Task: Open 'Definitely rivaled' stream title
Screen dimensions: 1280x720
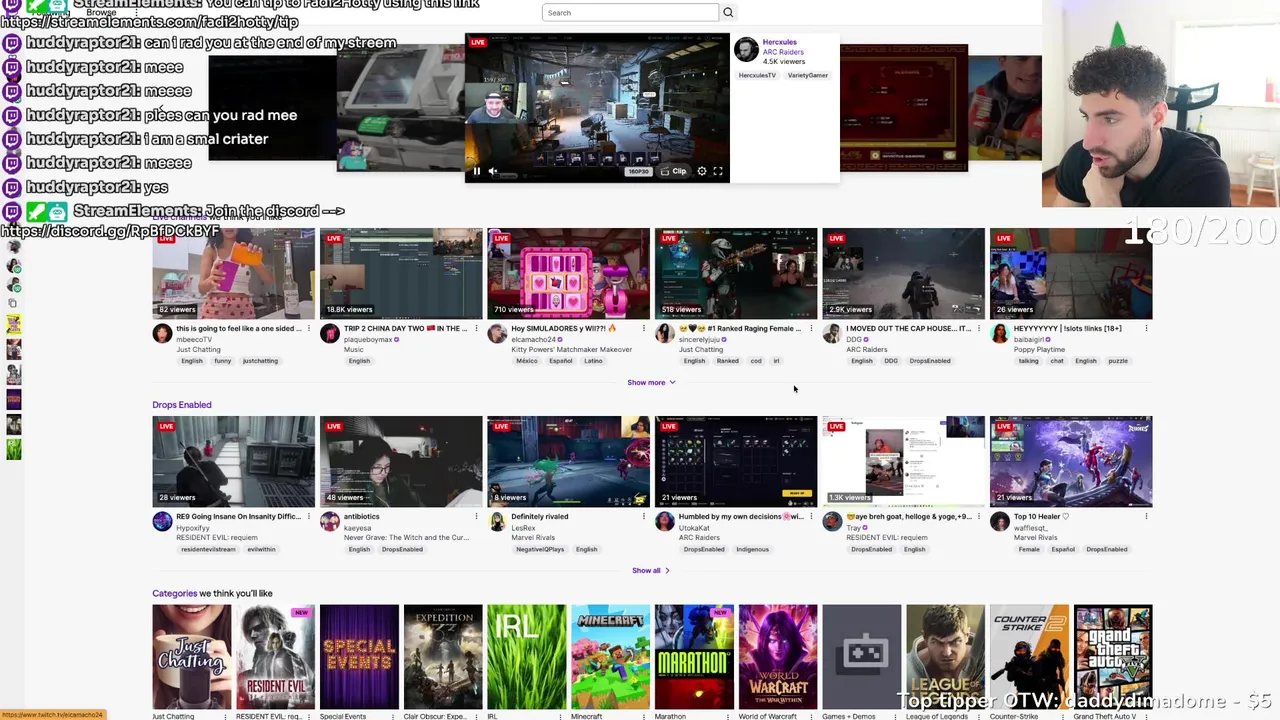Action: point(540,517)
